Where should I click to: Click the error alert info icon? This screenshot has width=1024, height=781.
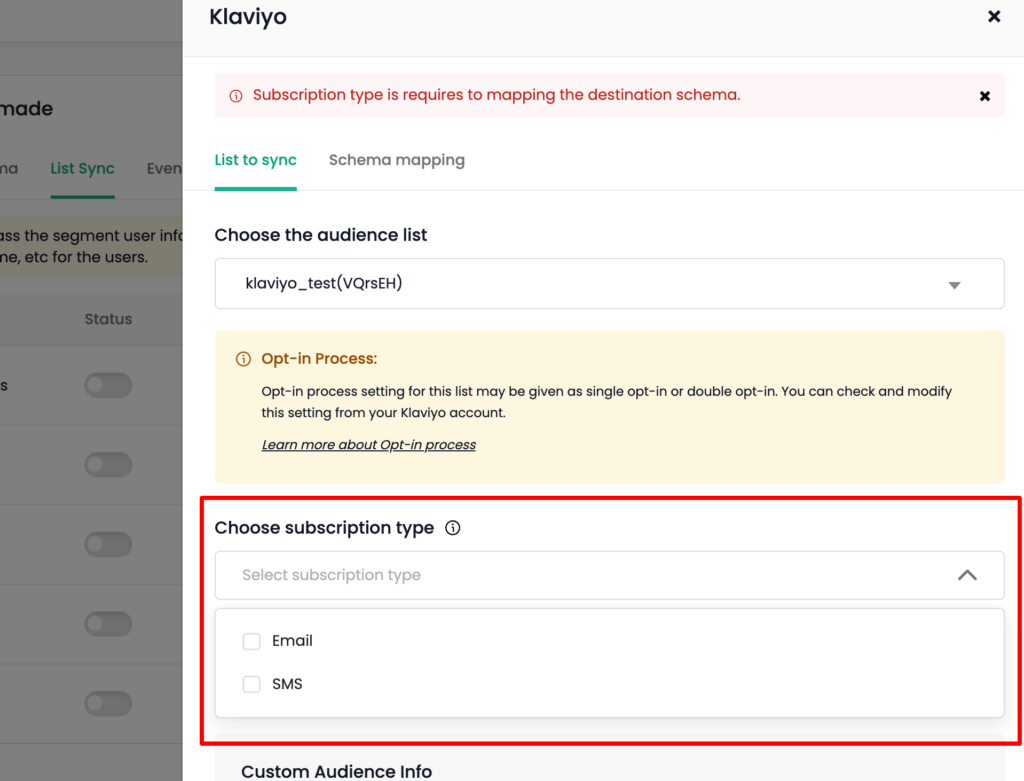[x=236, y=96]
